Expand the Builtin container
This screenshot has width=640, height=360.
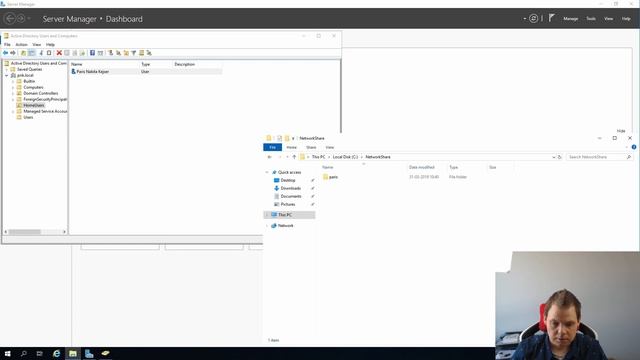click(13, 81)
